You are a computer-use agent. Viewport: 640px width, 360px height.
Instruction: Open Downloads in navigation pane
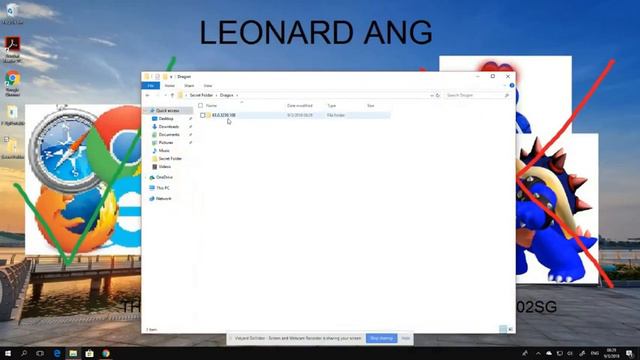point(169,127)
